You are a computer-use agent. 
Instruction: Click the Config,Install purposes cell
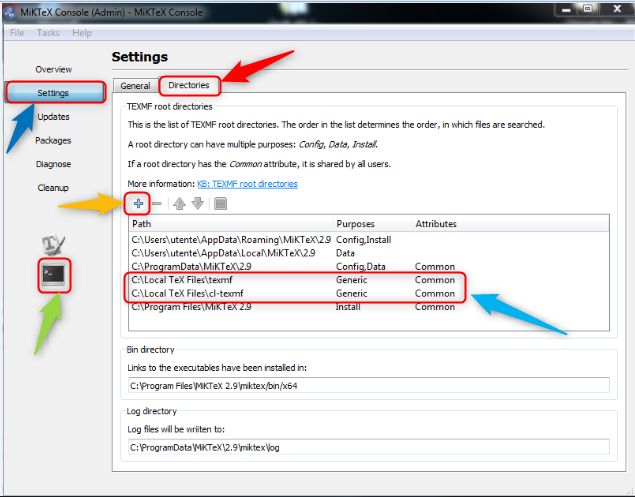(x=364, y=240)
